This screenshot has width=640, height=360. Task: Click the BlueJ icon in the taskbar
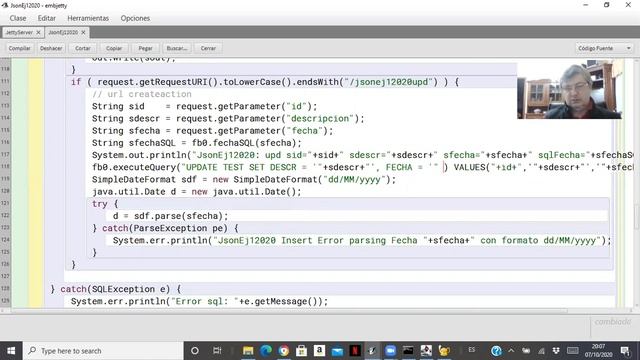click(373, 351)
